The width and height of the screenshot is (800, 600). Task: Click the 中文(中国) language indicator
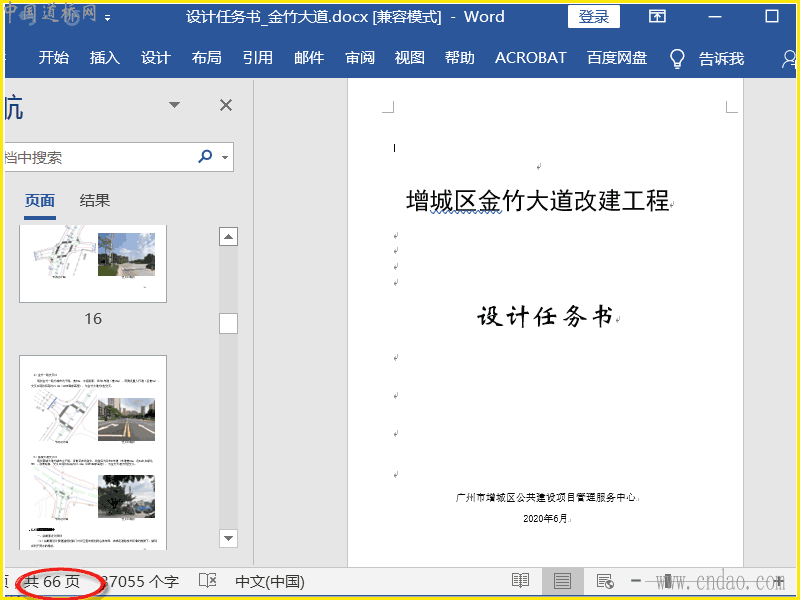tap(269, 581)
